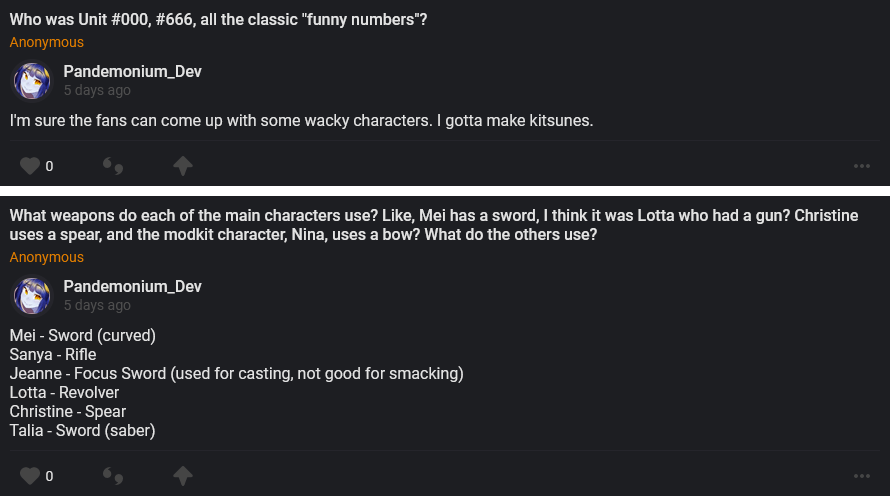Screen dimensions: 890x496
Task: Click Anonymous under the weapons question
Action: coord(47,257)
